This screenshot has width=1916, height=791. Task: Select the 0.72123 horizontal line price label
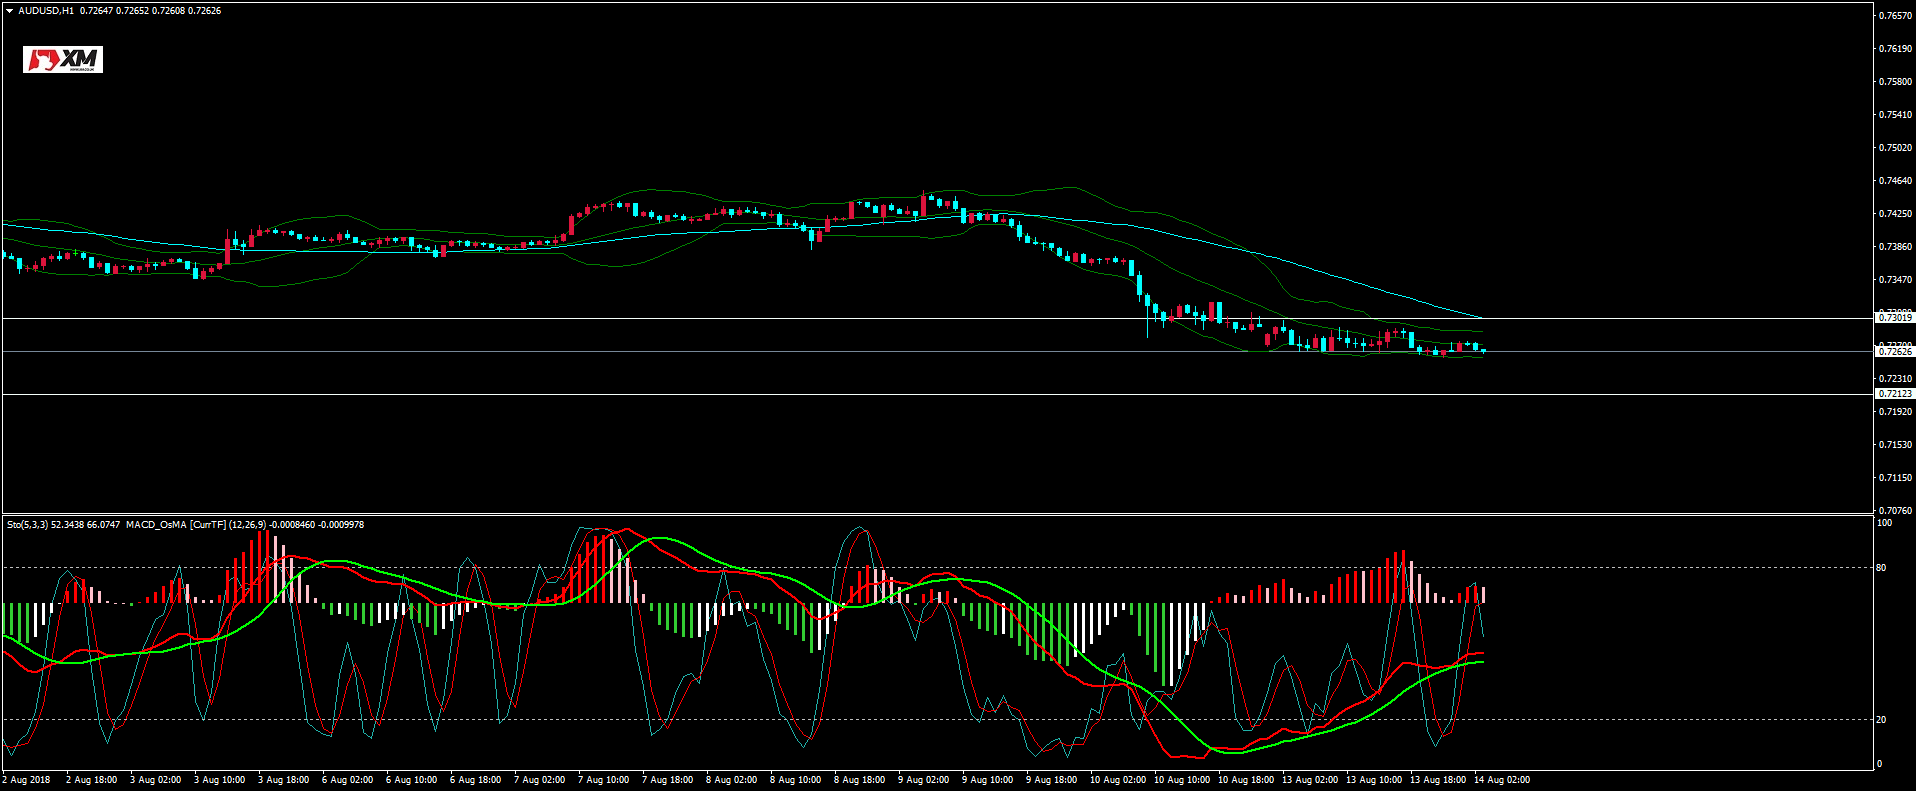pyautogui.click(x=1895, y=394)
